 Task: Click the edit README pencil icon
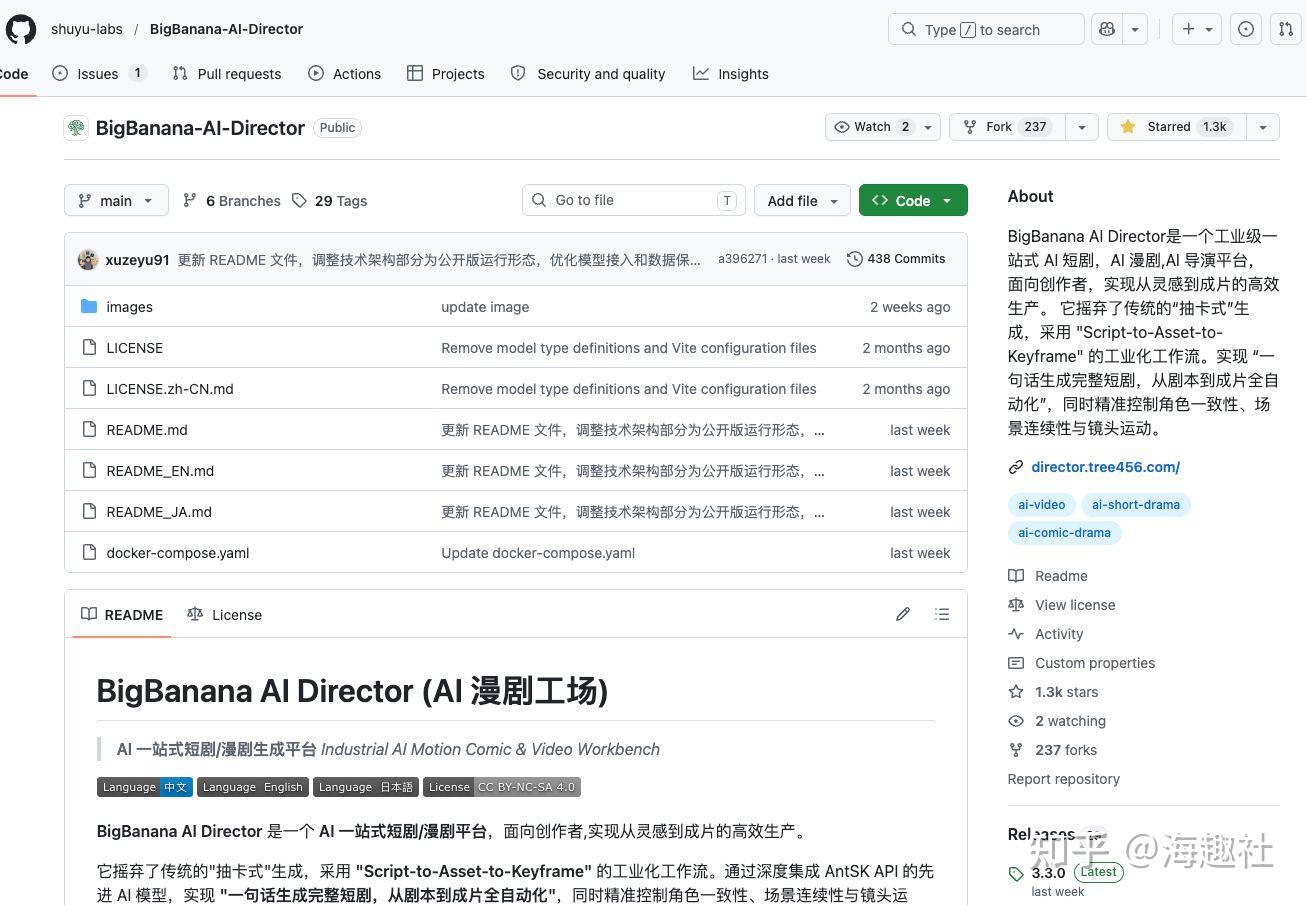pos(903,614)
